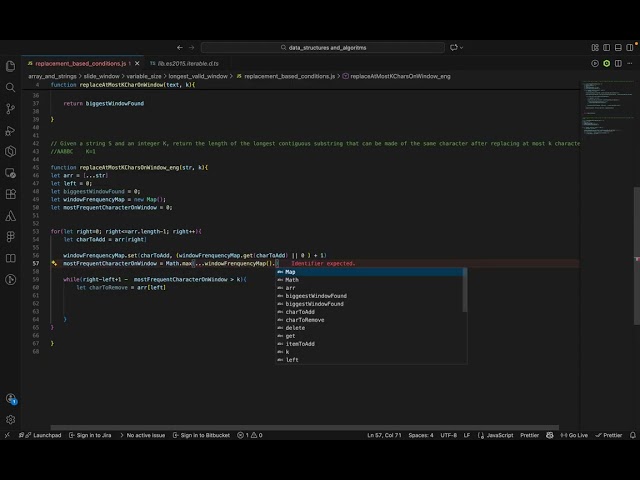Toggle the bottom panel layout icon
640x480 pixels.
tap(618, 48)
